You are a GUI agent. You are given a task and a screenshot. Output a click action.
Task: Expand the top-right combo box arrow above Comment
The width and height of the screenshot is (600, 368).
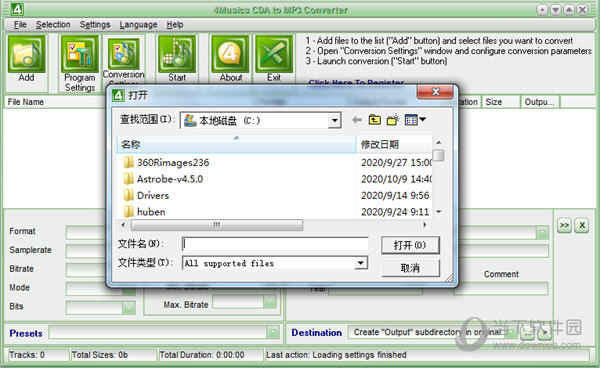[x=542, y=232]
